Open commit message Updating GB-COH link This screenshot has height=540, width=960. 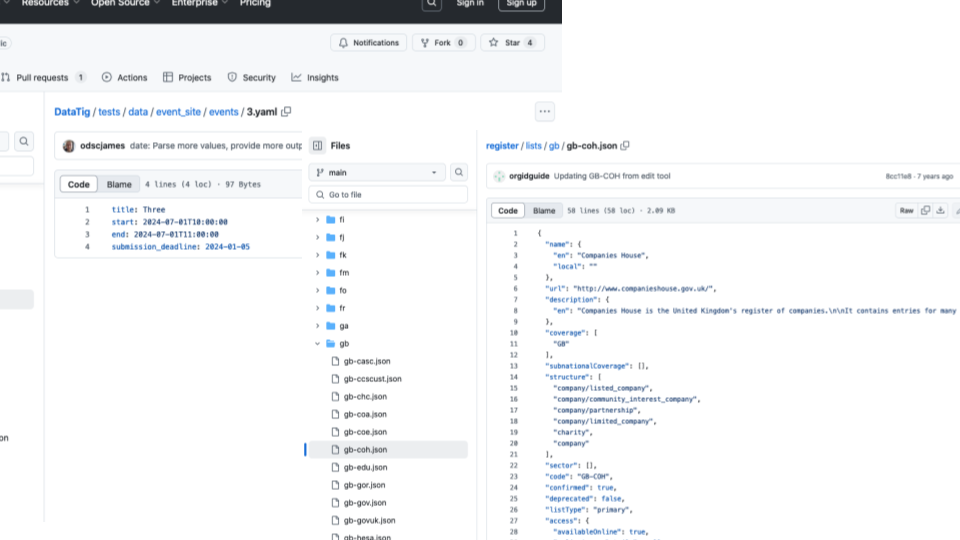(x=612, y=176)
